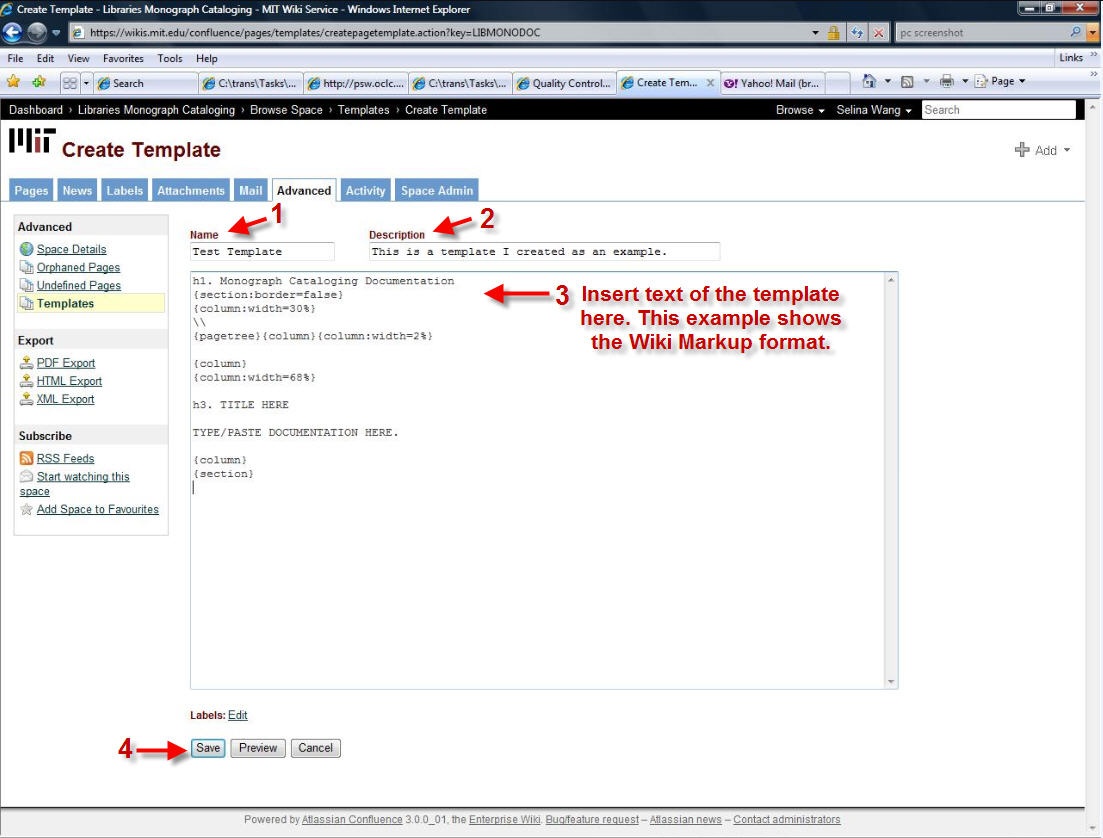Click the globe icon next to Space Details

click(27, 249)
